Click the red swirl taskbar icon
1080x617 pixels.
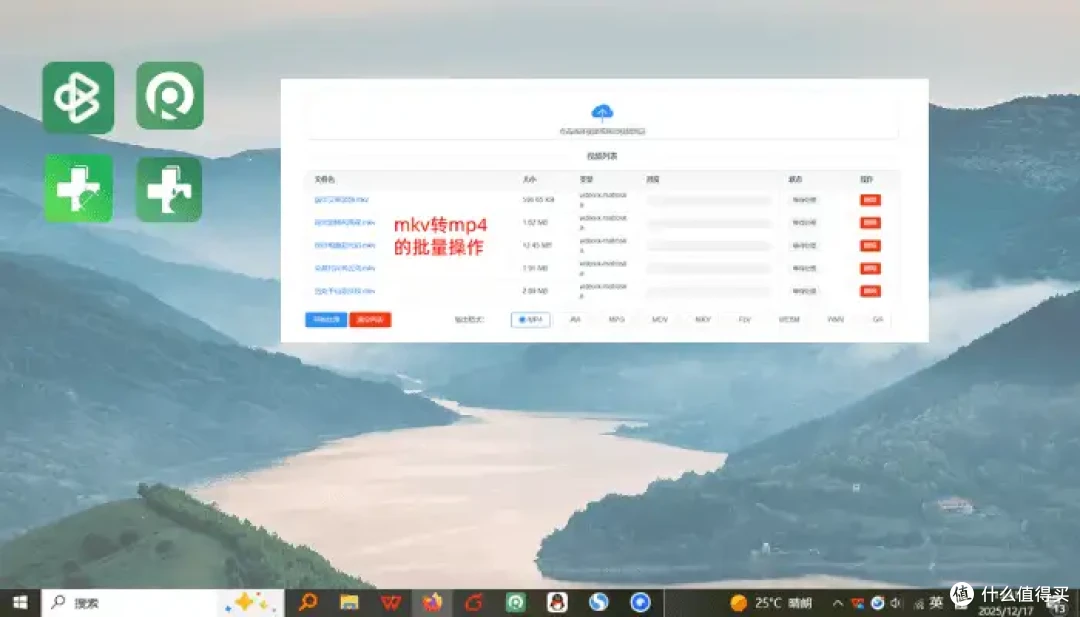tap(474, 603)
